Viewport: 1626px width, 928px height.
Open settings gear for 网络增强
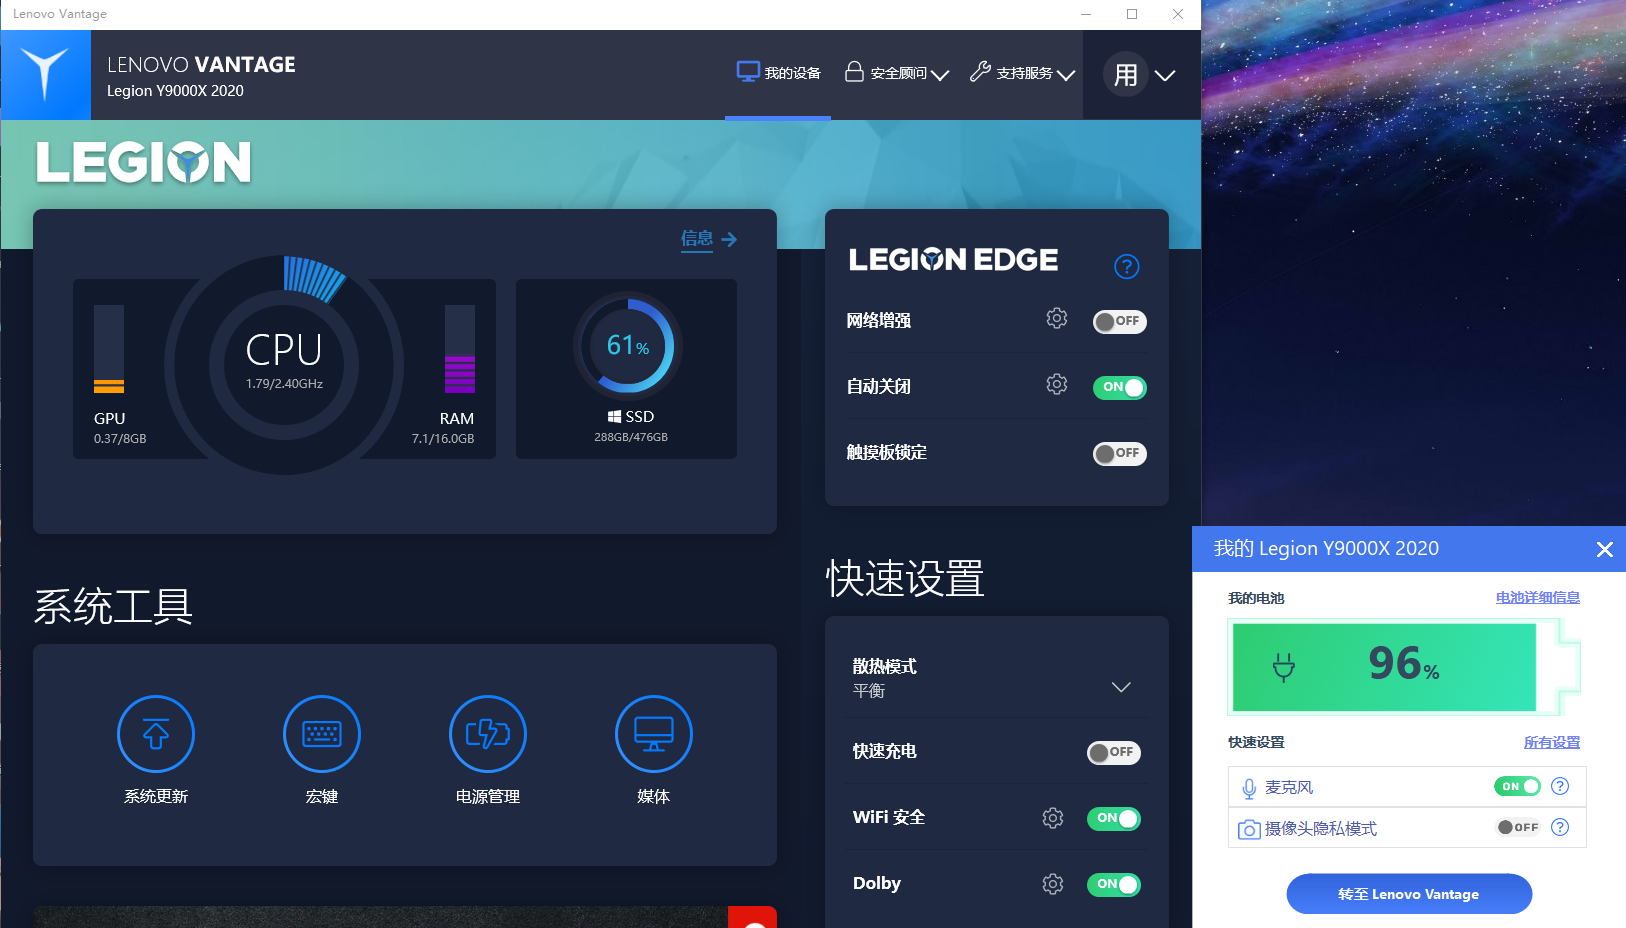(x=1057, y=319)
